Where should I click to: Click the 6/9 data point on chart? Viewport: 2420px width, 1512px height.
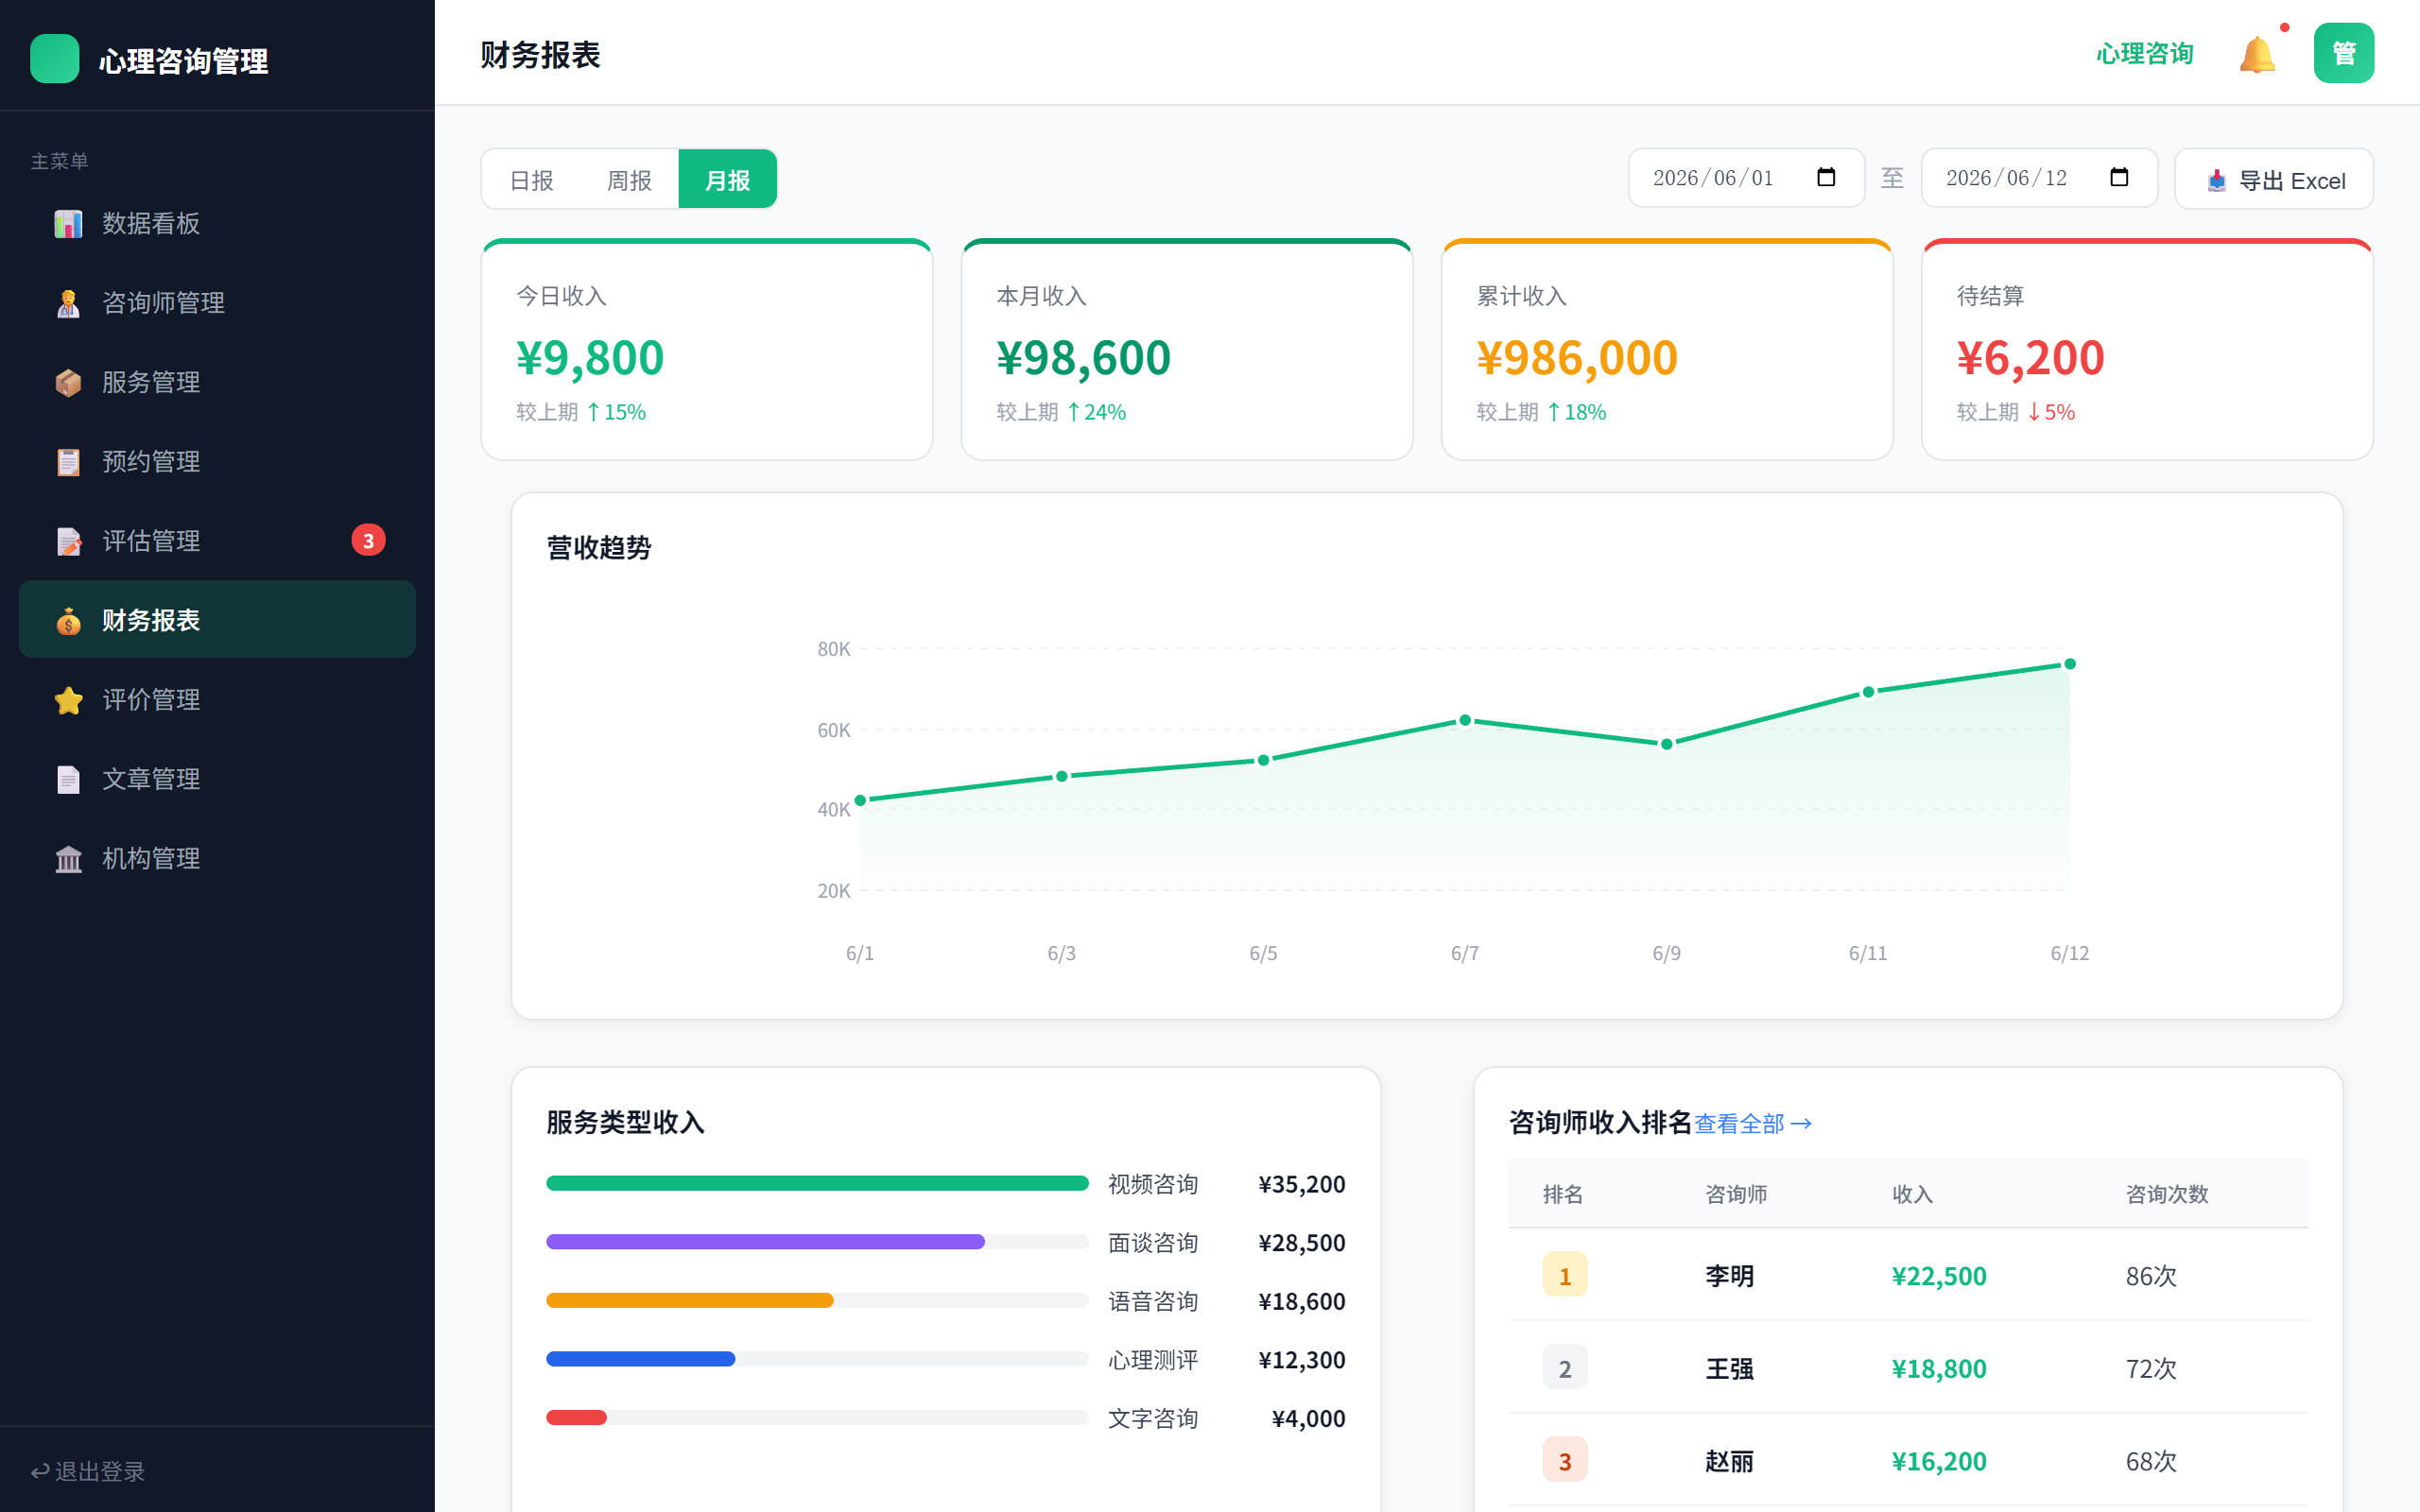pyautogui.click(x=1666, y=744)
